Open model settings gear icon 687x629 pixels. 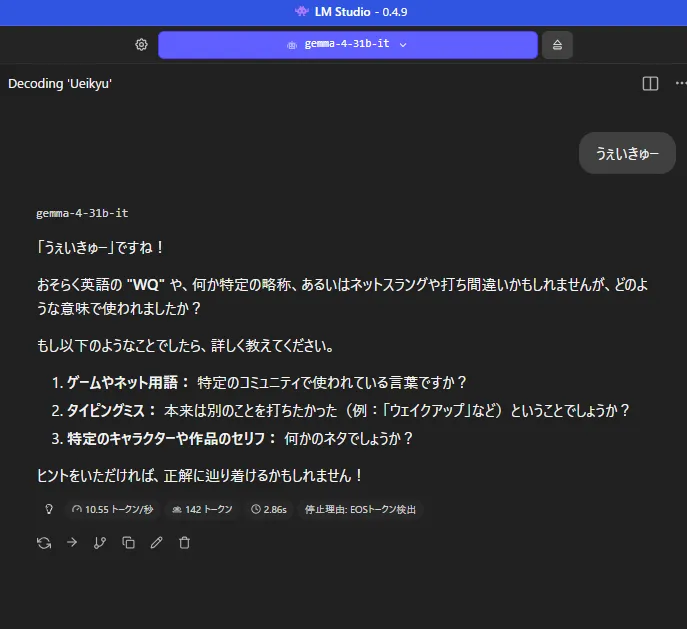[142, 45]
